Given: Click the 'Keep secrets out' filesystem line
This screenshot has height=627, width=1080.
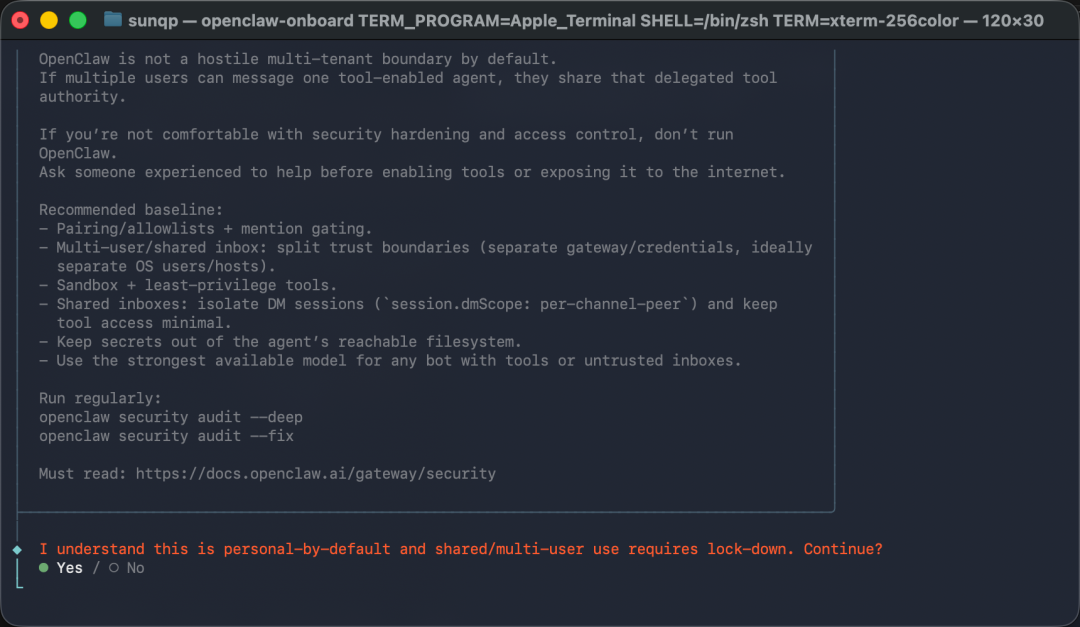Looking at the screenshot, I should click(x=280, y=342).
